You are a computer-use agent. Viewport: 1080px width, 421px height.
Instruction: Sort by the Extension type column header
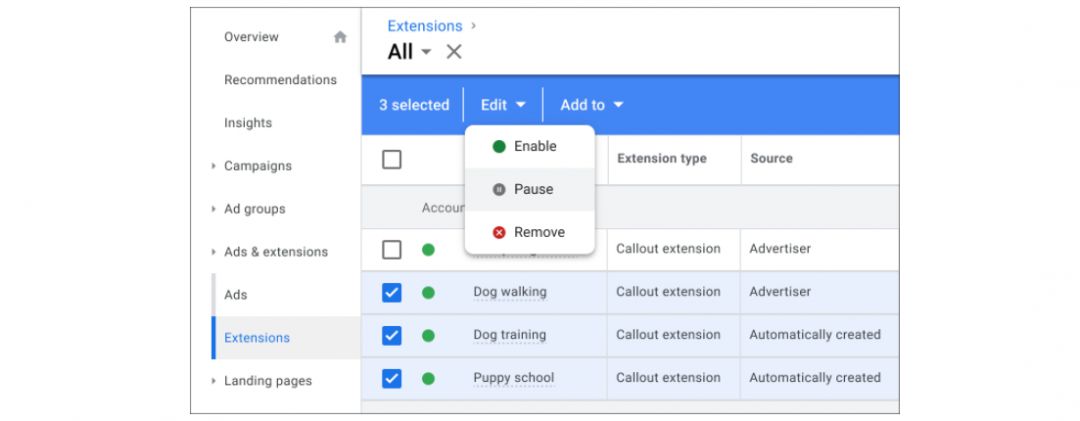point(661,158)
